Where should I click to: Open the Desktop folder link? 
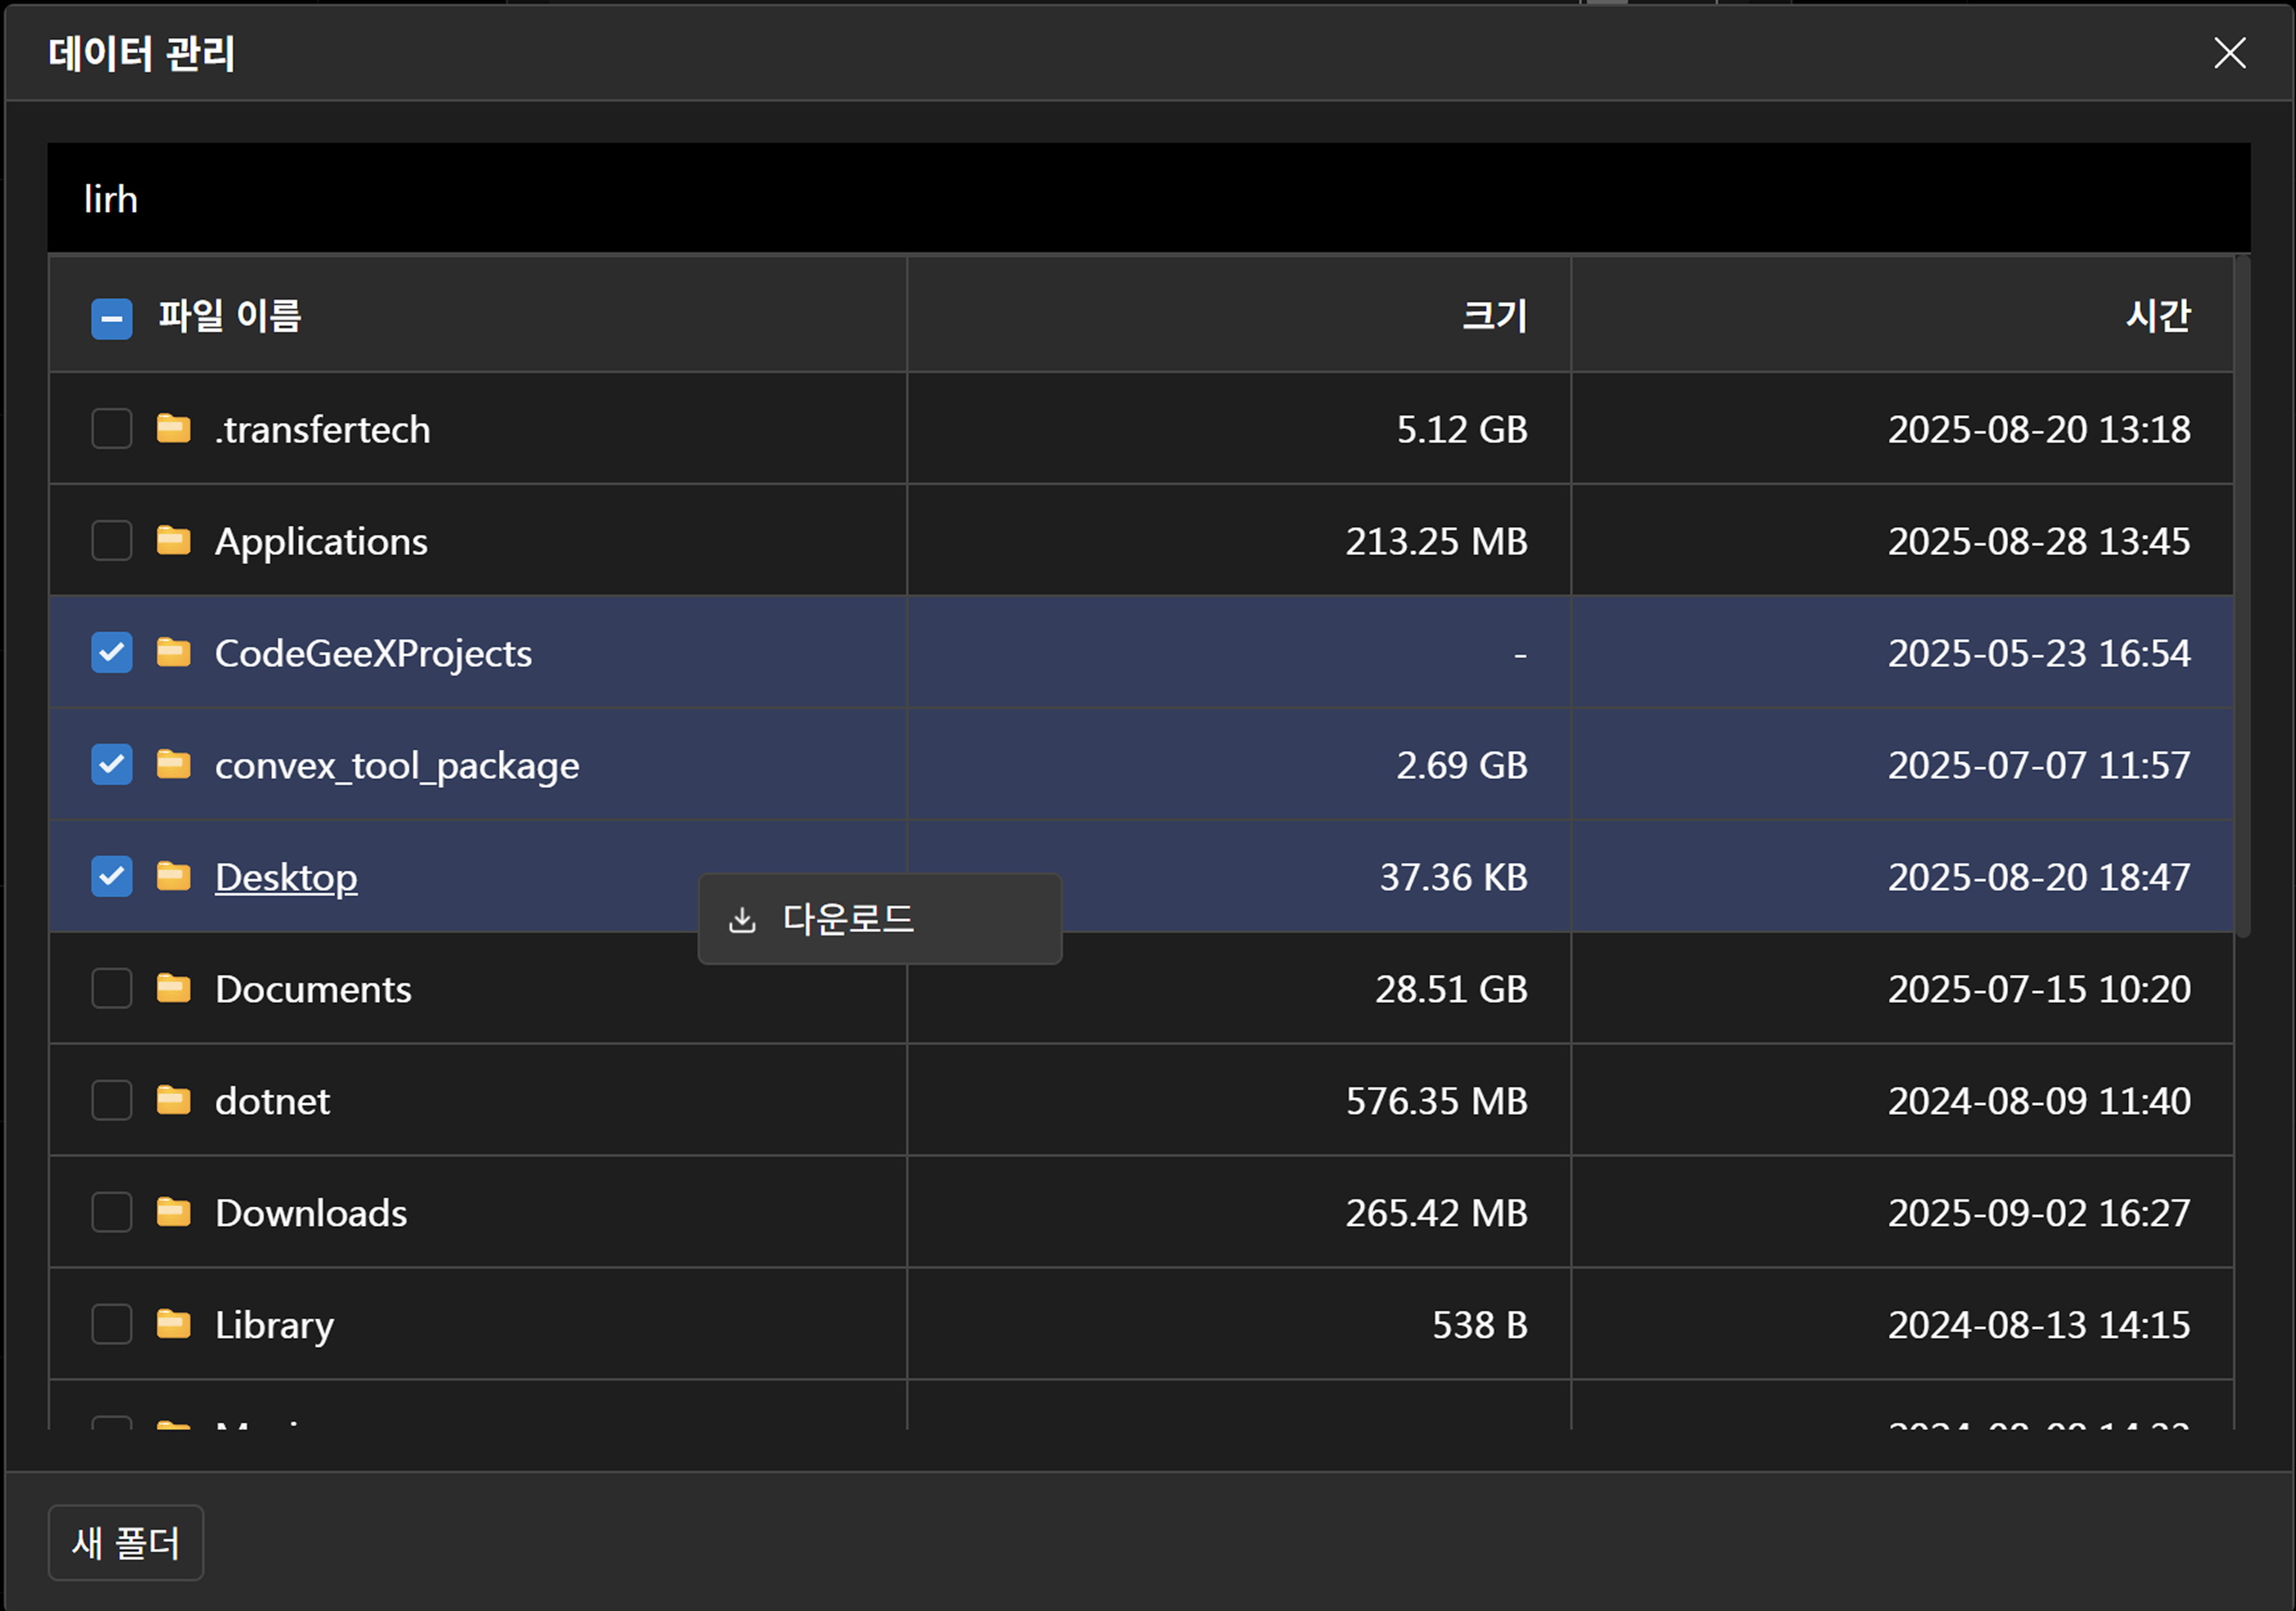point(286,877)
